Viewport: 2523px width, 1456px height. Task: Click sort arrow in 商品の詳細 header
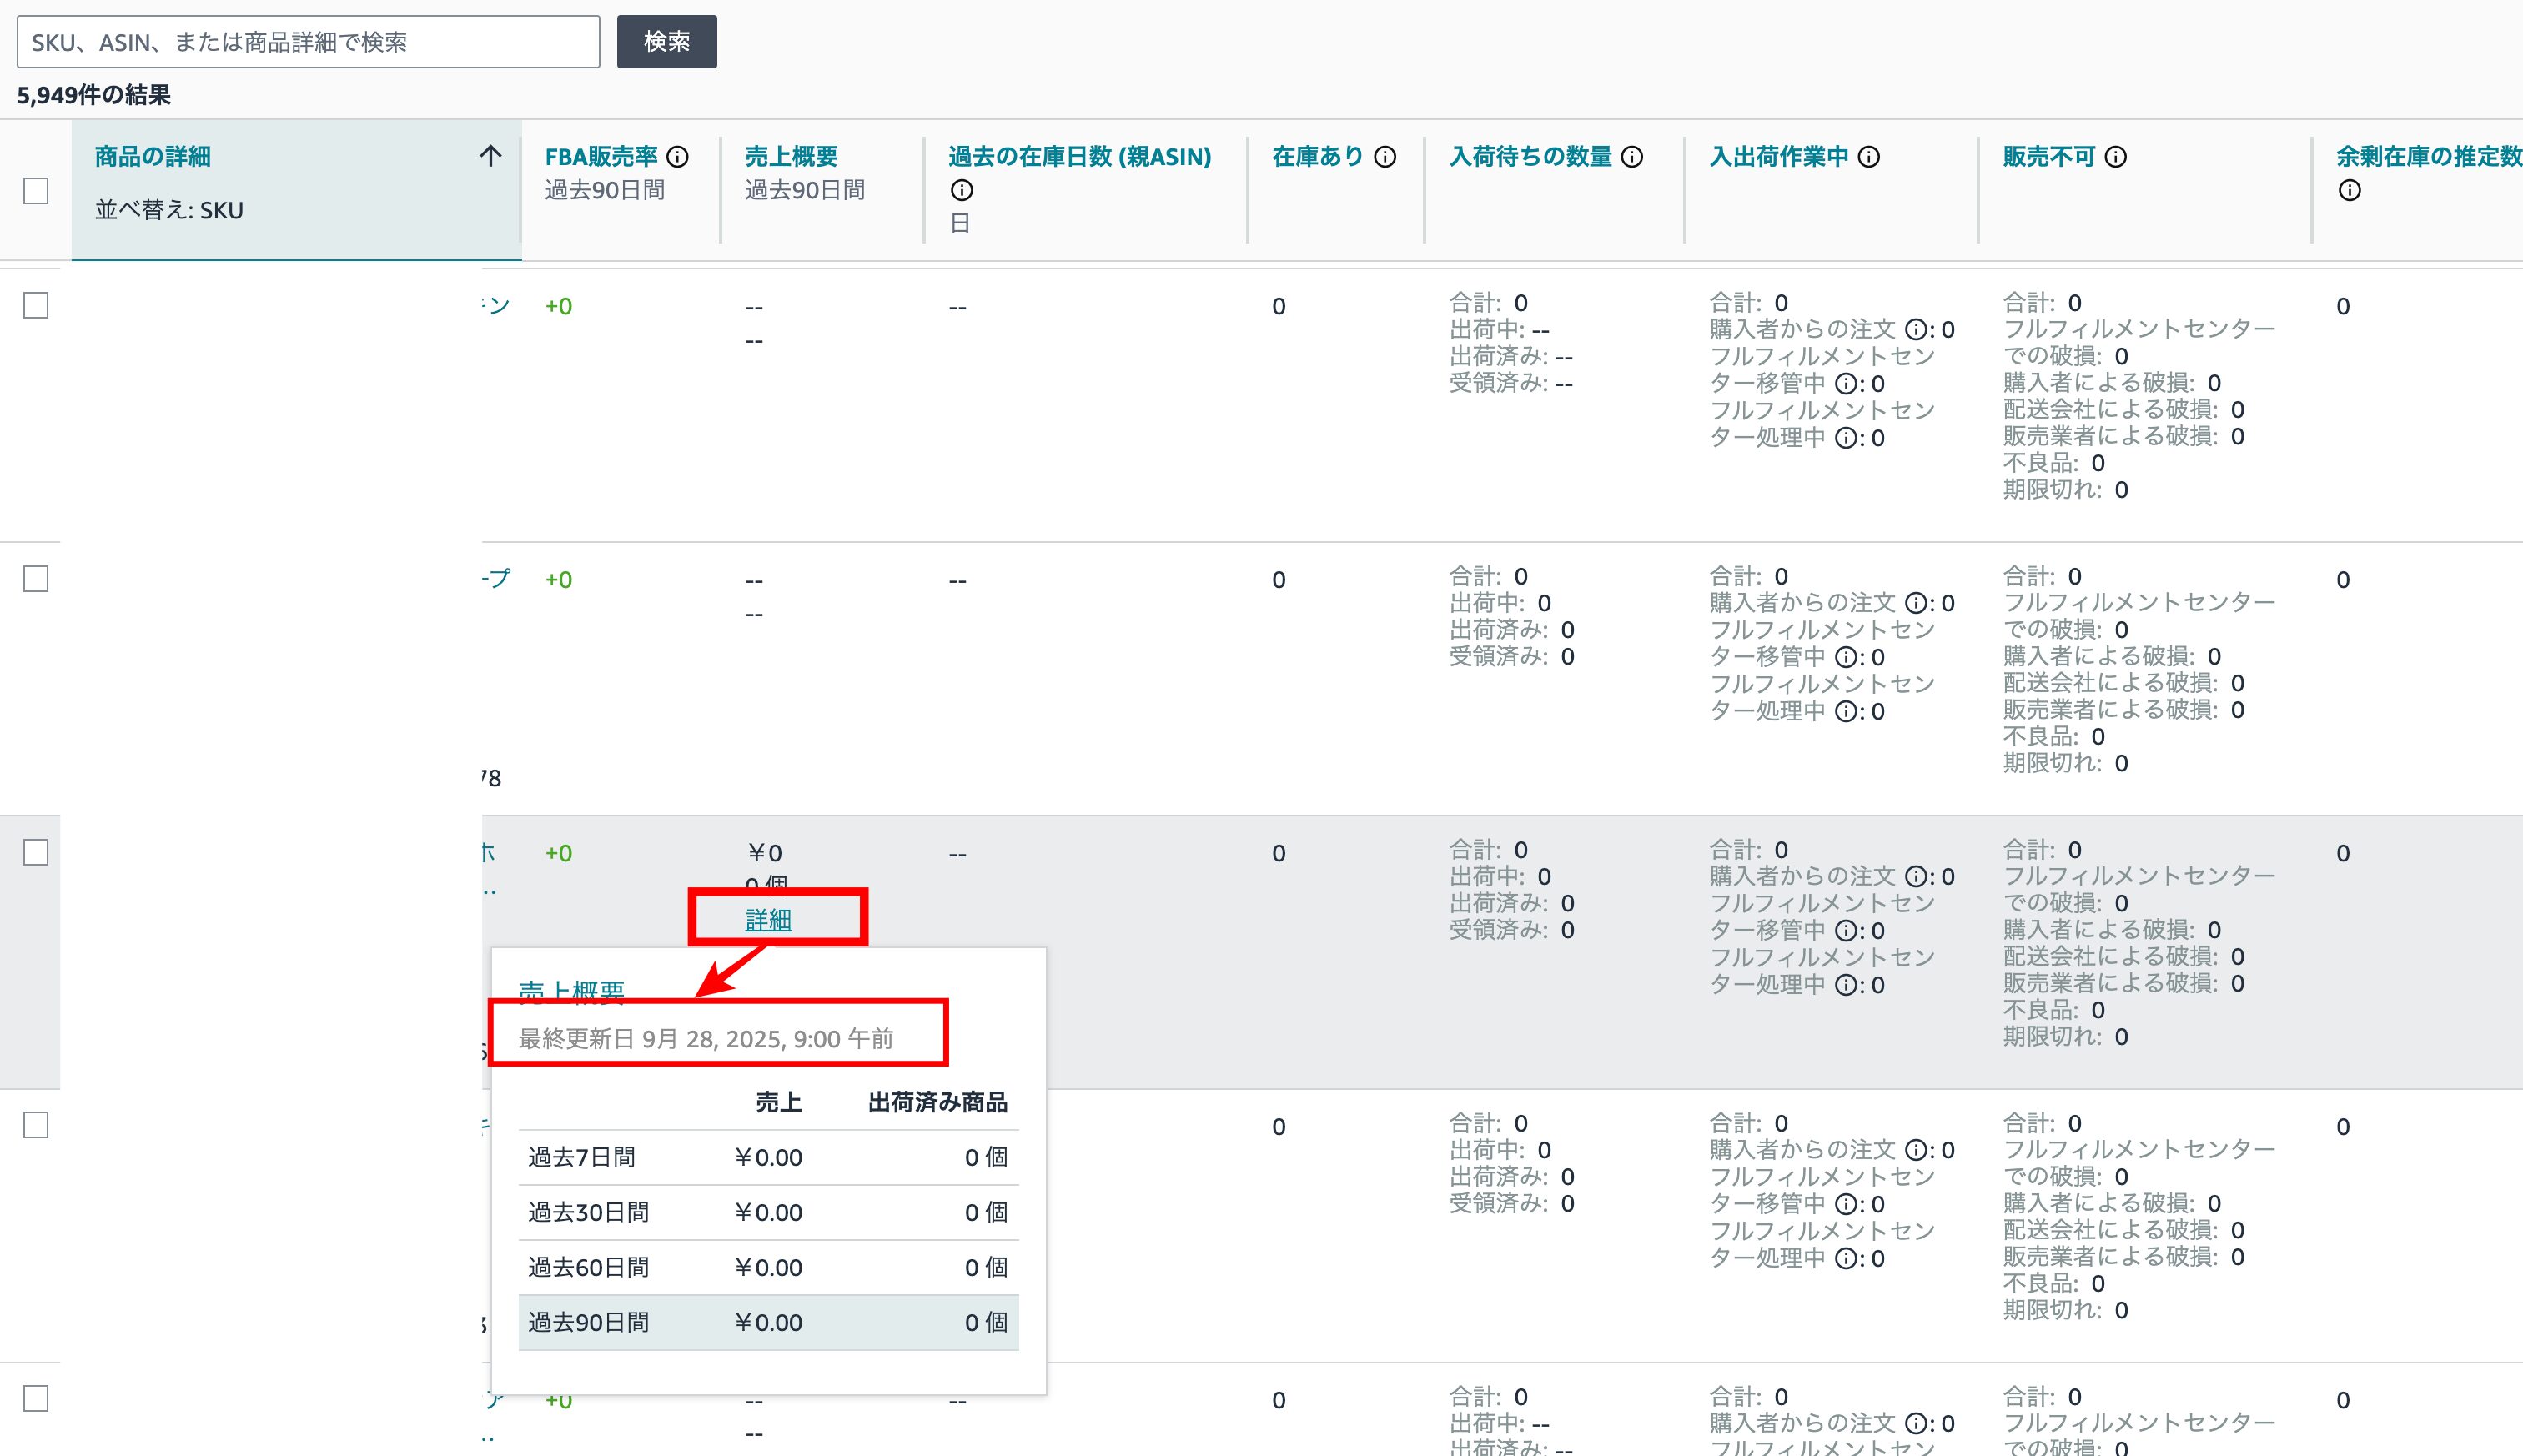tap(490, 156)
